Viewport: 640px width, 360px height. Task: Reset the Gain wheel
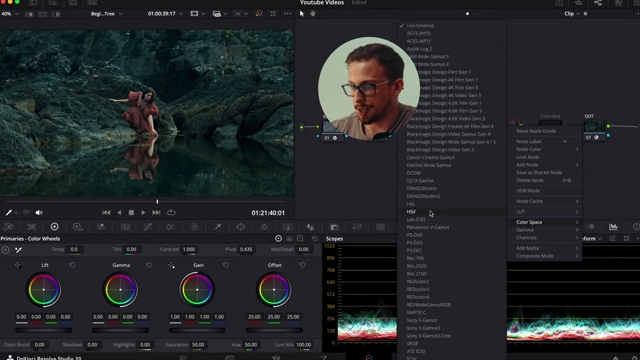coord(226,265)
